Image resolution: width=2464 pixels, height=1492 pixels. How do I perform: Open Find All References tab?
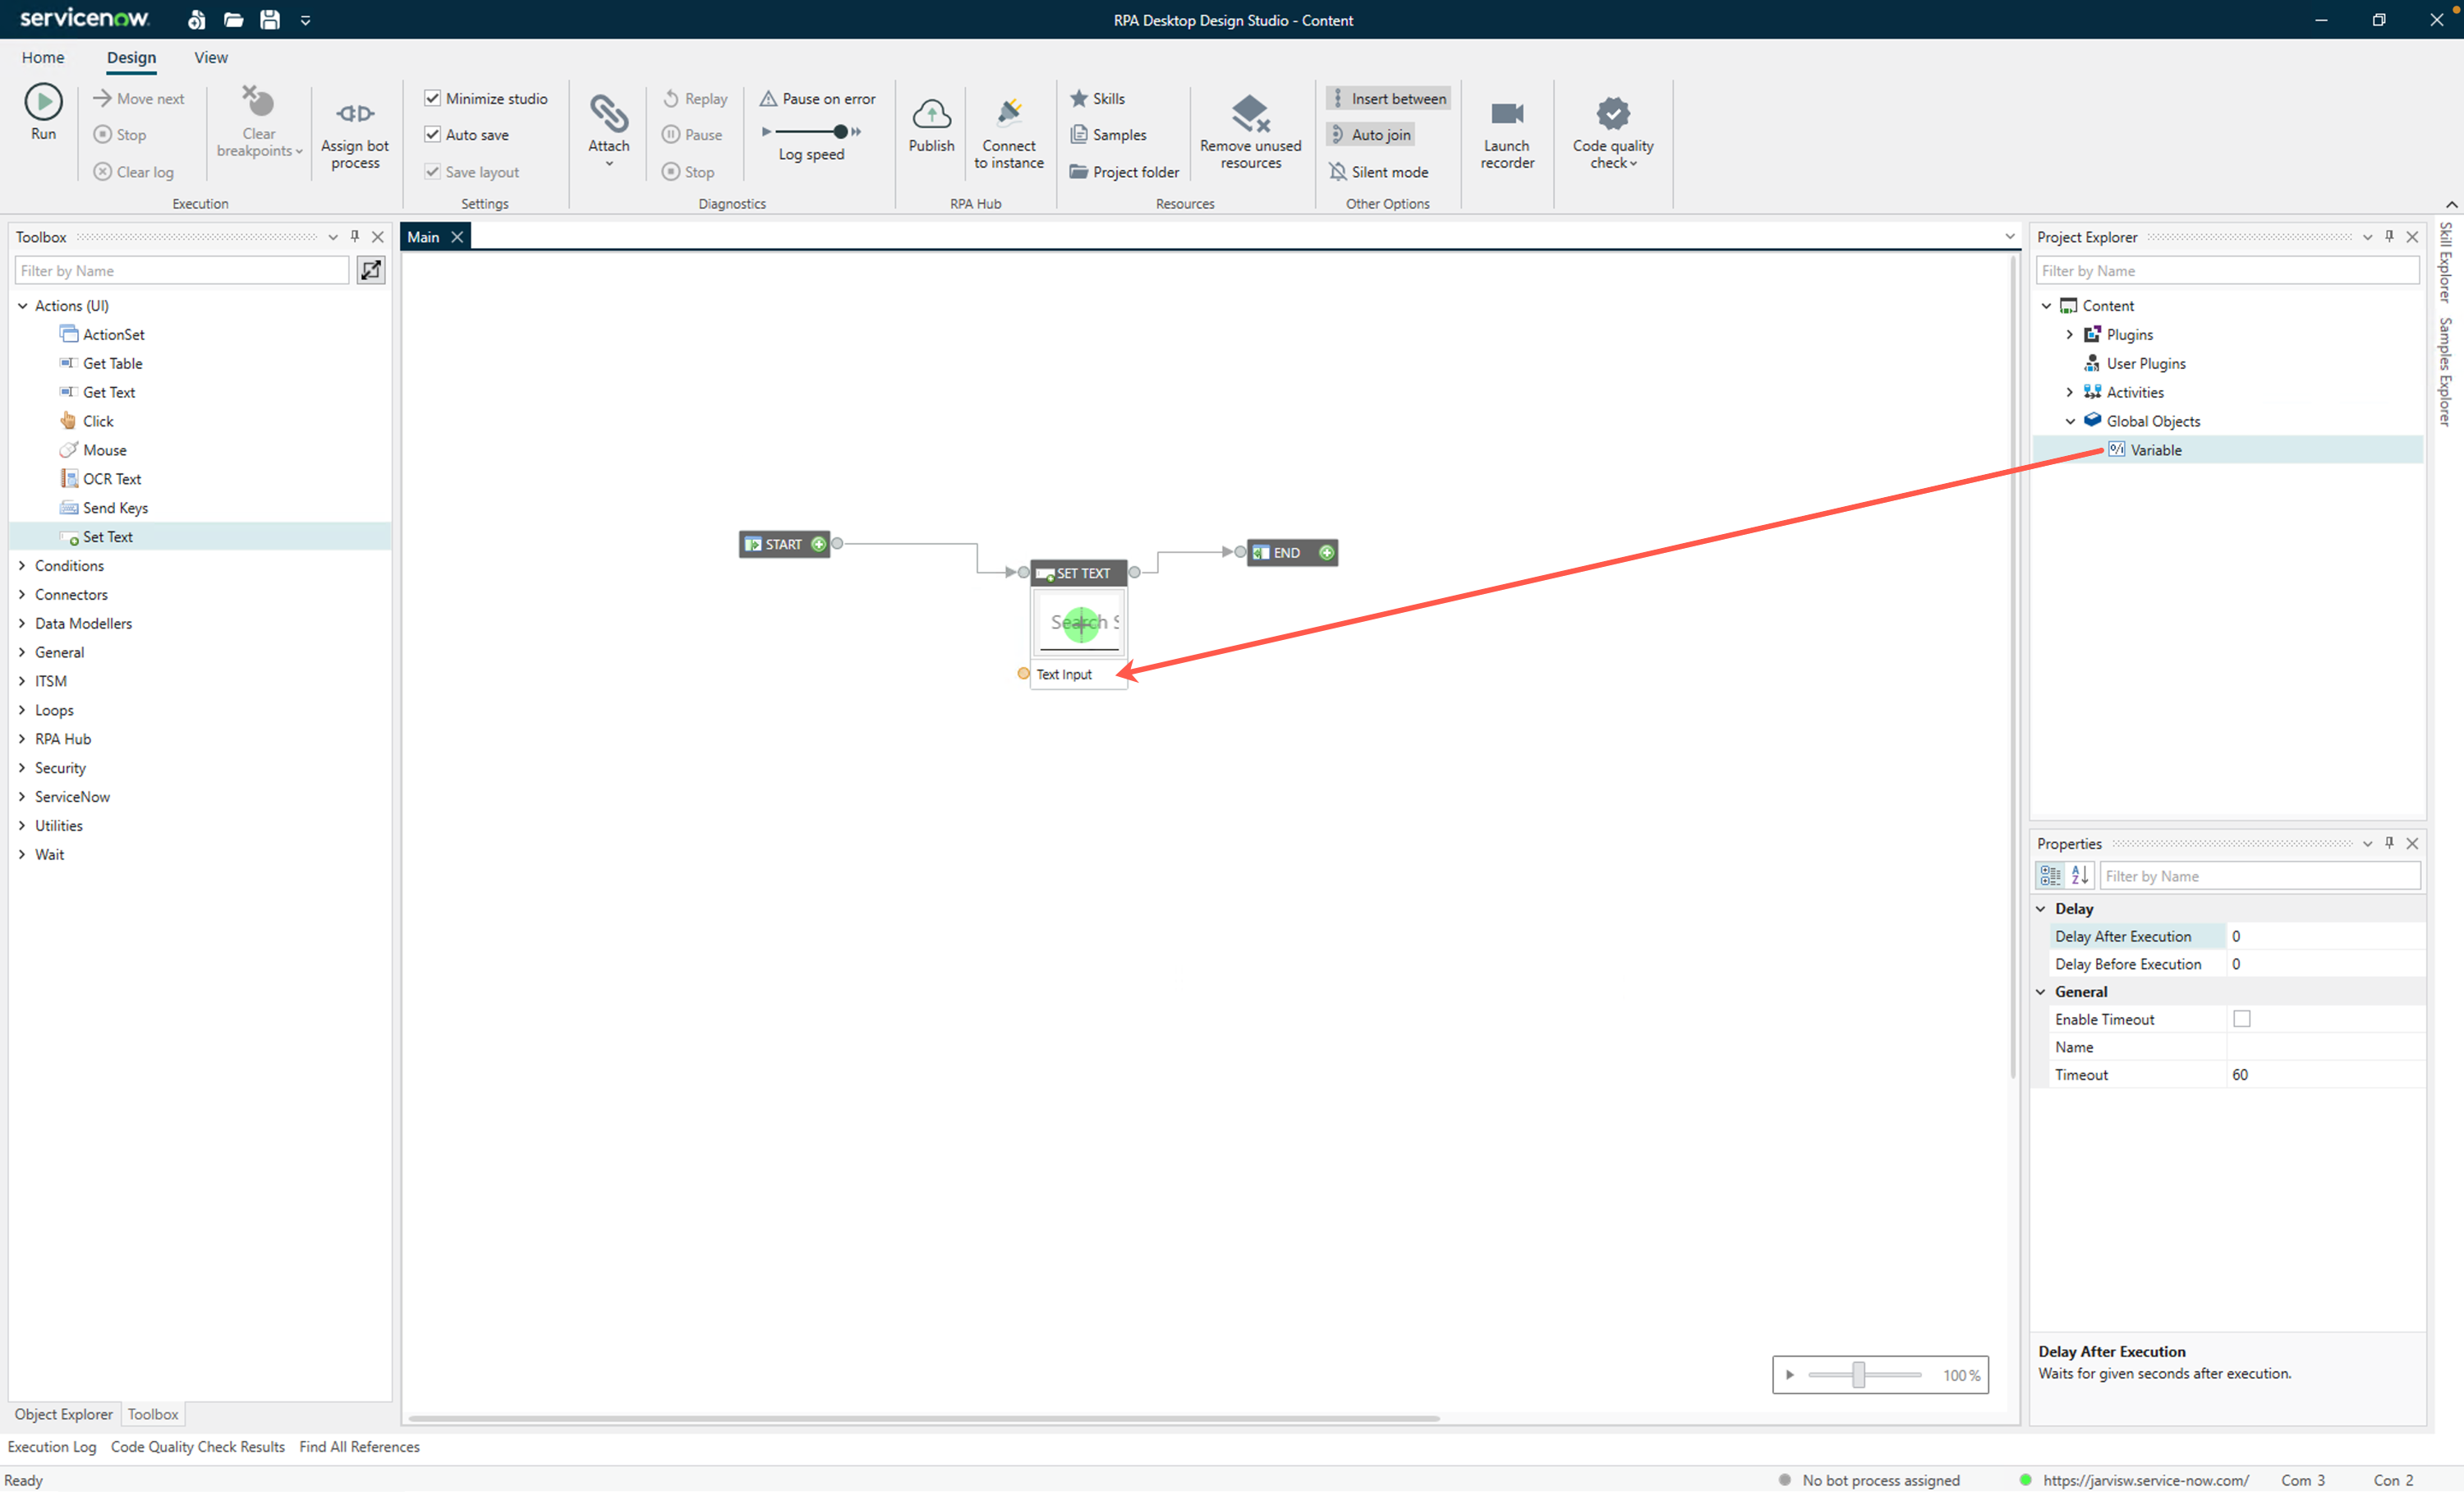359,1447
